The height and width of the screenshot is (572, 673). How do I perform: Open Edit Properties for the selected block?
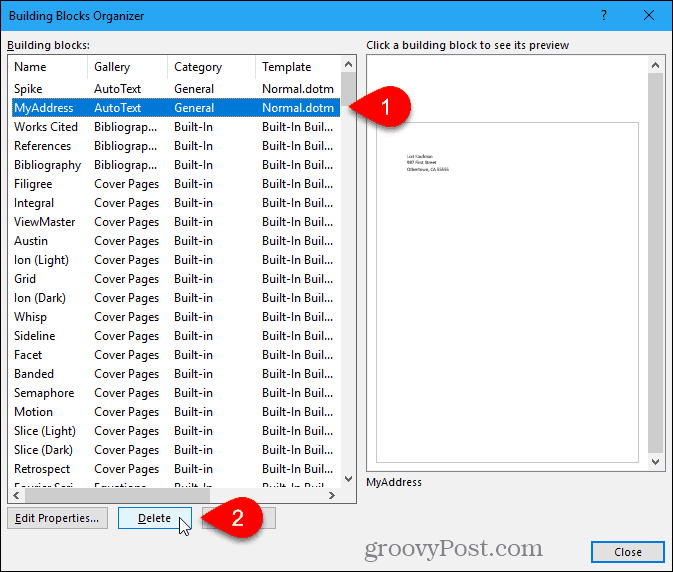pyautogui.click(x=57, y=518)
